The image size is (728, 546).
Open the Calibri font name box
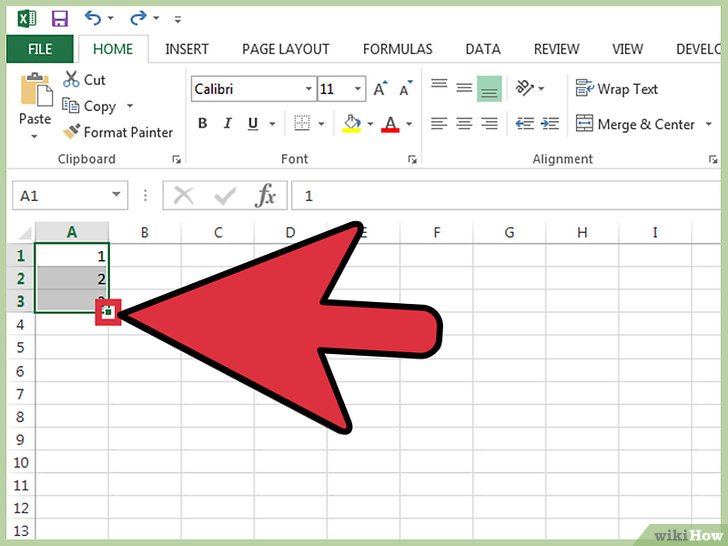click(x=254, y=89)
